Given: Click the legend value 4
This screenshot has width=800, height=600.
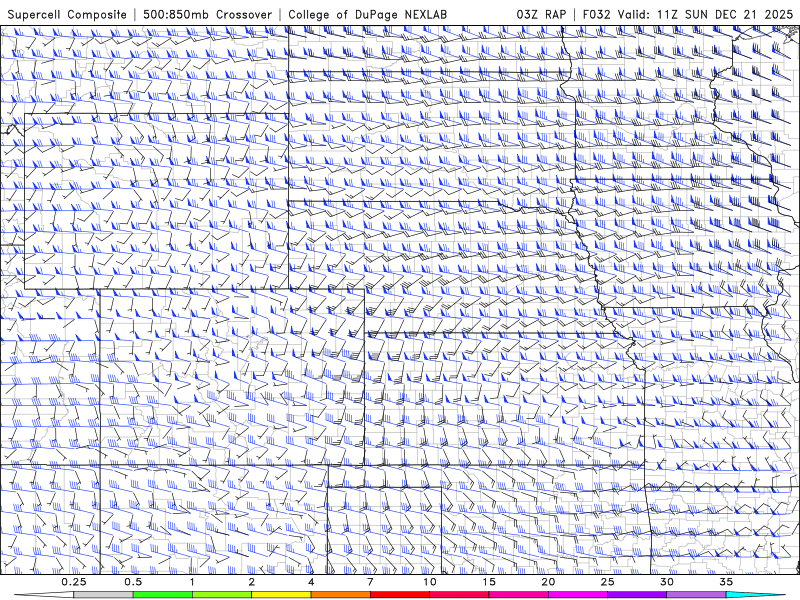Looking at the screenshot, I should 311,582.
